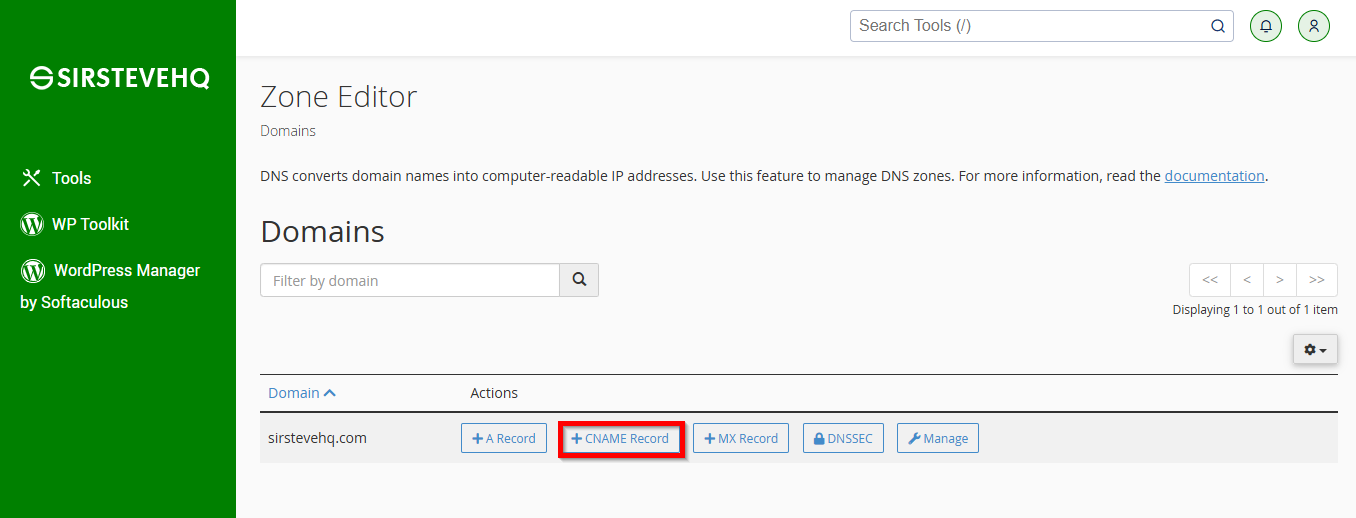Image resolution: width=1356 pixels, height=518 pixels.
Task: Click the SIRSTEVEHQ logo
Action: pos(119,78)
